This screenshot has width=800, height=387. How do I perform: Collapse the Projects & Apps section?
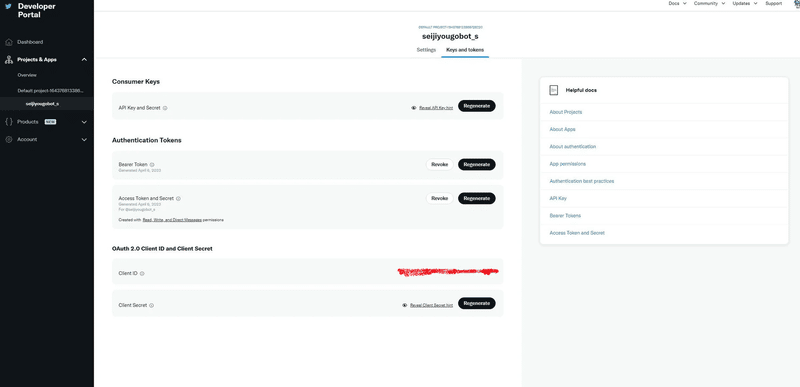pos(84,60)
